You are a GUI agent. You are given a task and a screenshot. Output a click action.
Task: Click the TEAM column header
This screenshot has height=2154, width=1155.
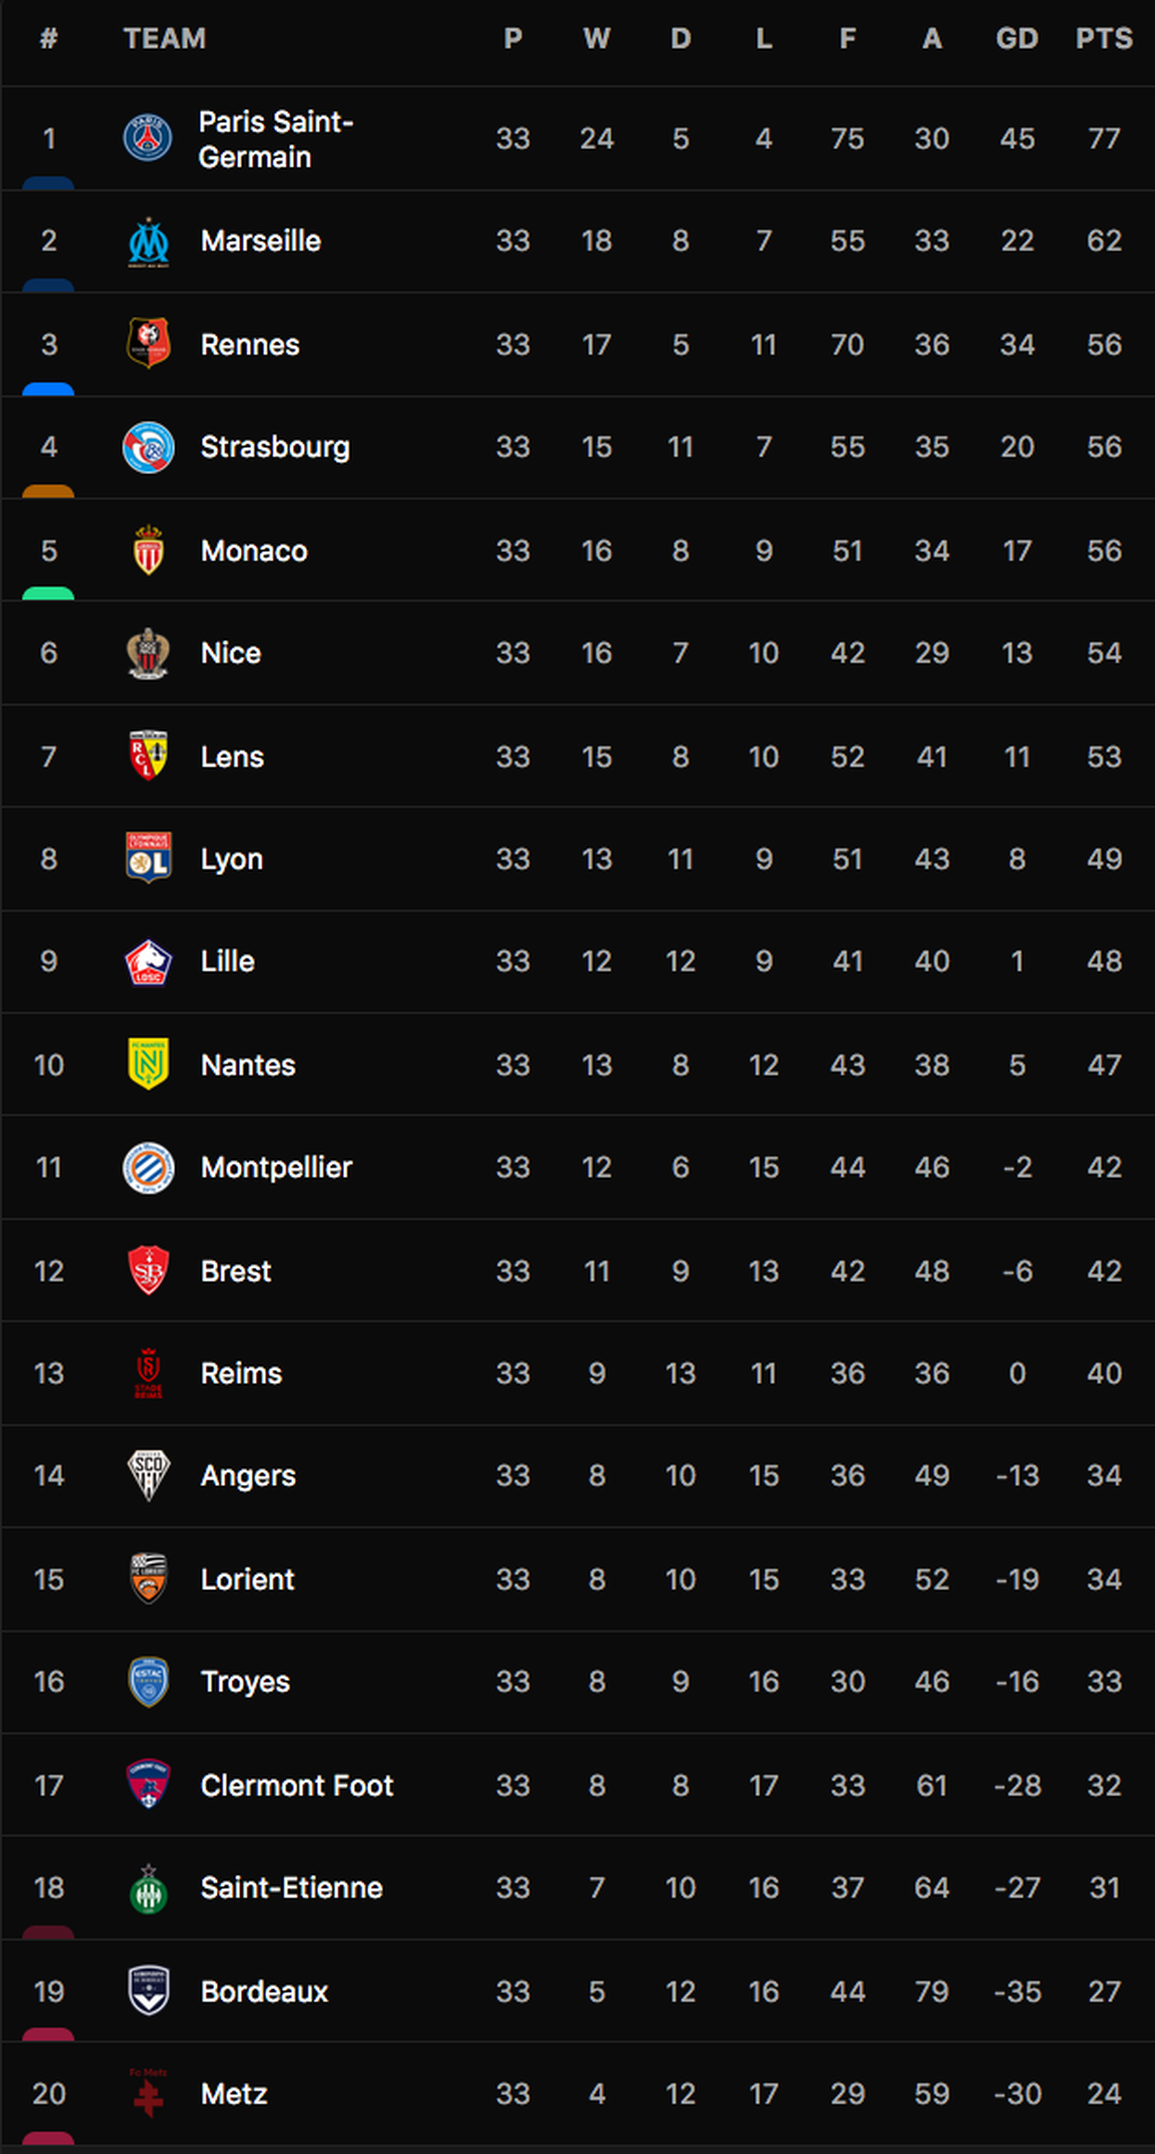pos(165,39)
